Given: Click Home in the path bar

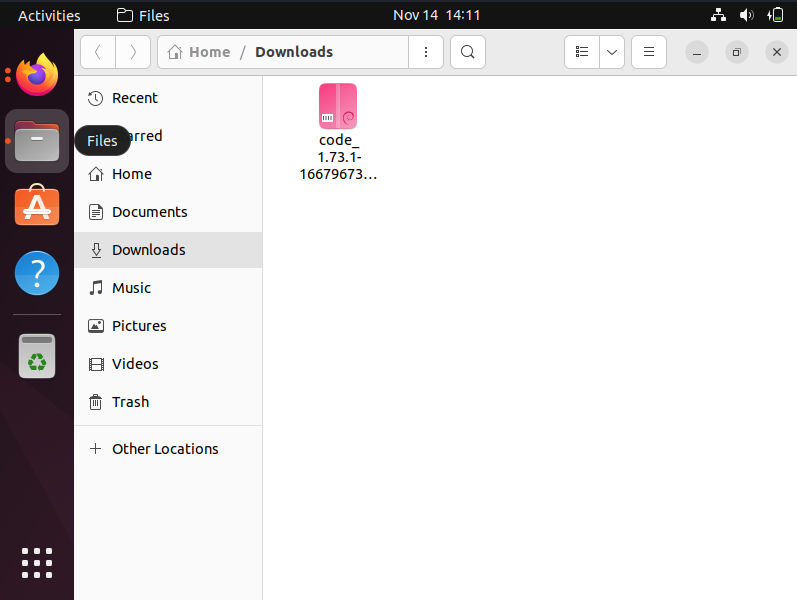Looking at the screenshot, I should click(199, 52).
